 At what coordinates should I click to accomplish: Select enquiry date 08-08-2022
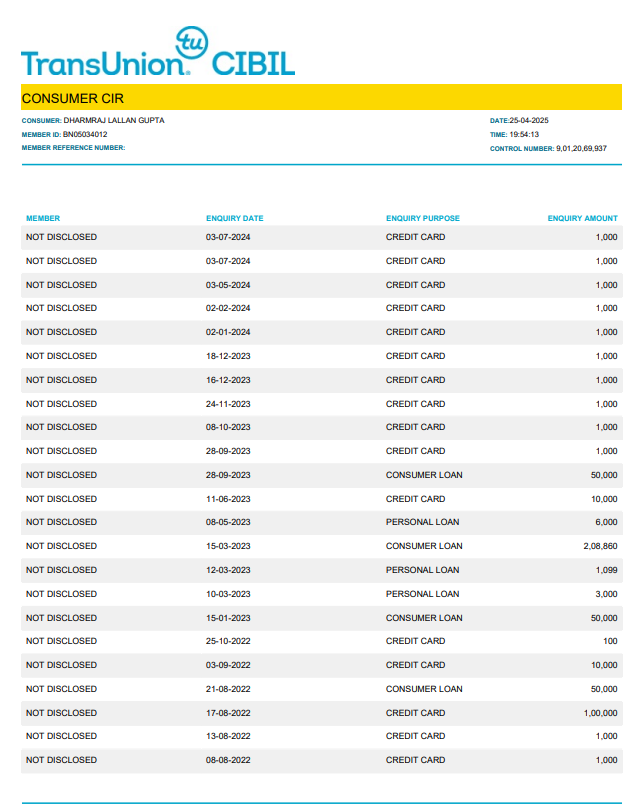pos(228,760)
